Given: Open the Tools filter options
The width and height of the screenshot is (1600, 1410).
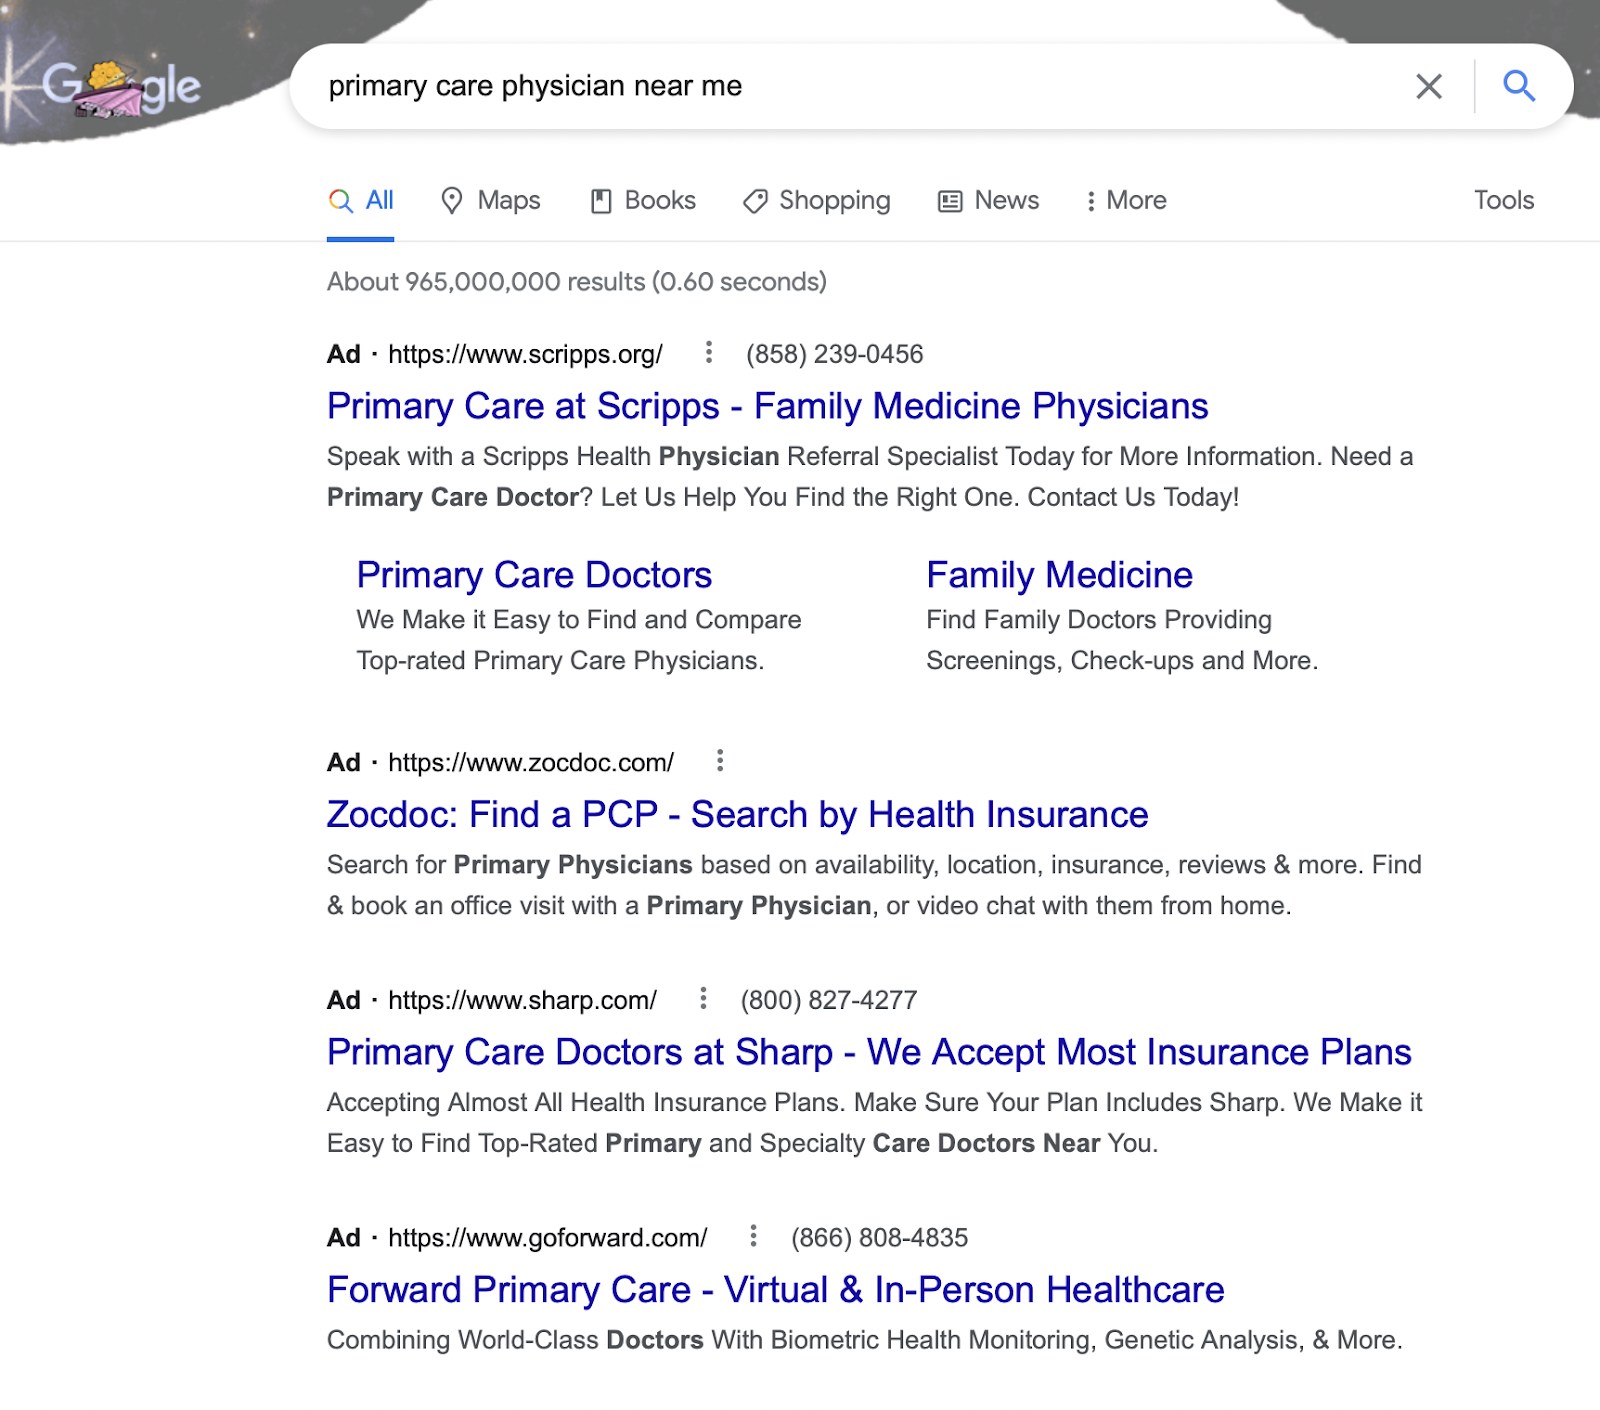Looking at the screenshot, I should pyautogui.click(x=1503, y=200).
